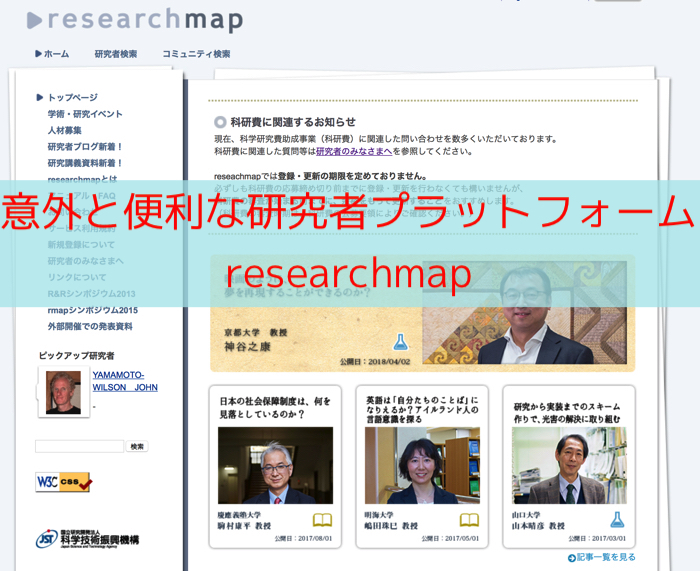Viewport: 700px width, 571px height.
Task: Open 人材募集 sidebar link
Action: (x=65, y=130)
